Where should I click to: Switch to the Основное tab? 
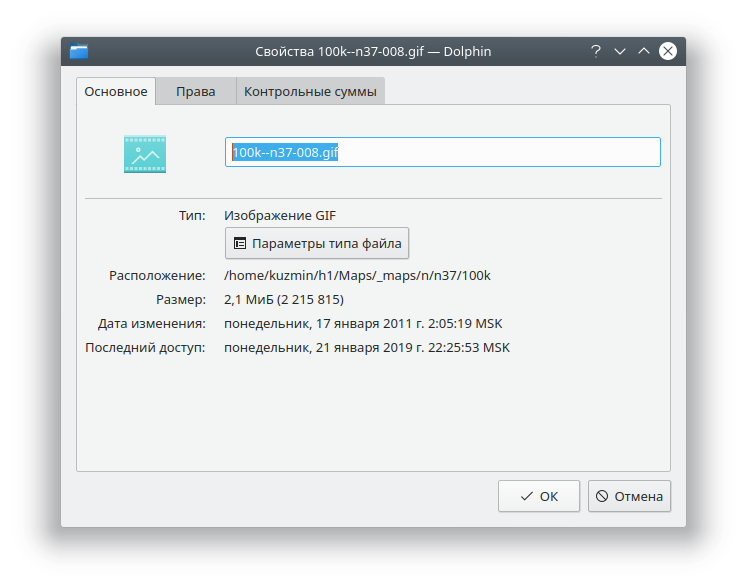(116, 92)
